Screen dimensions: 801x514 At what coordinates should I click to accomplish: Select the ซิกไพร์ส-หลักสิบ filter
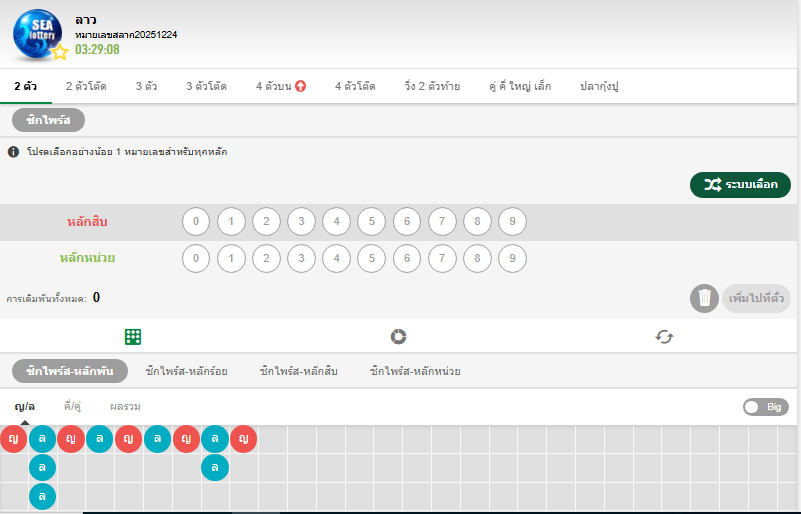tap(299, 371)
